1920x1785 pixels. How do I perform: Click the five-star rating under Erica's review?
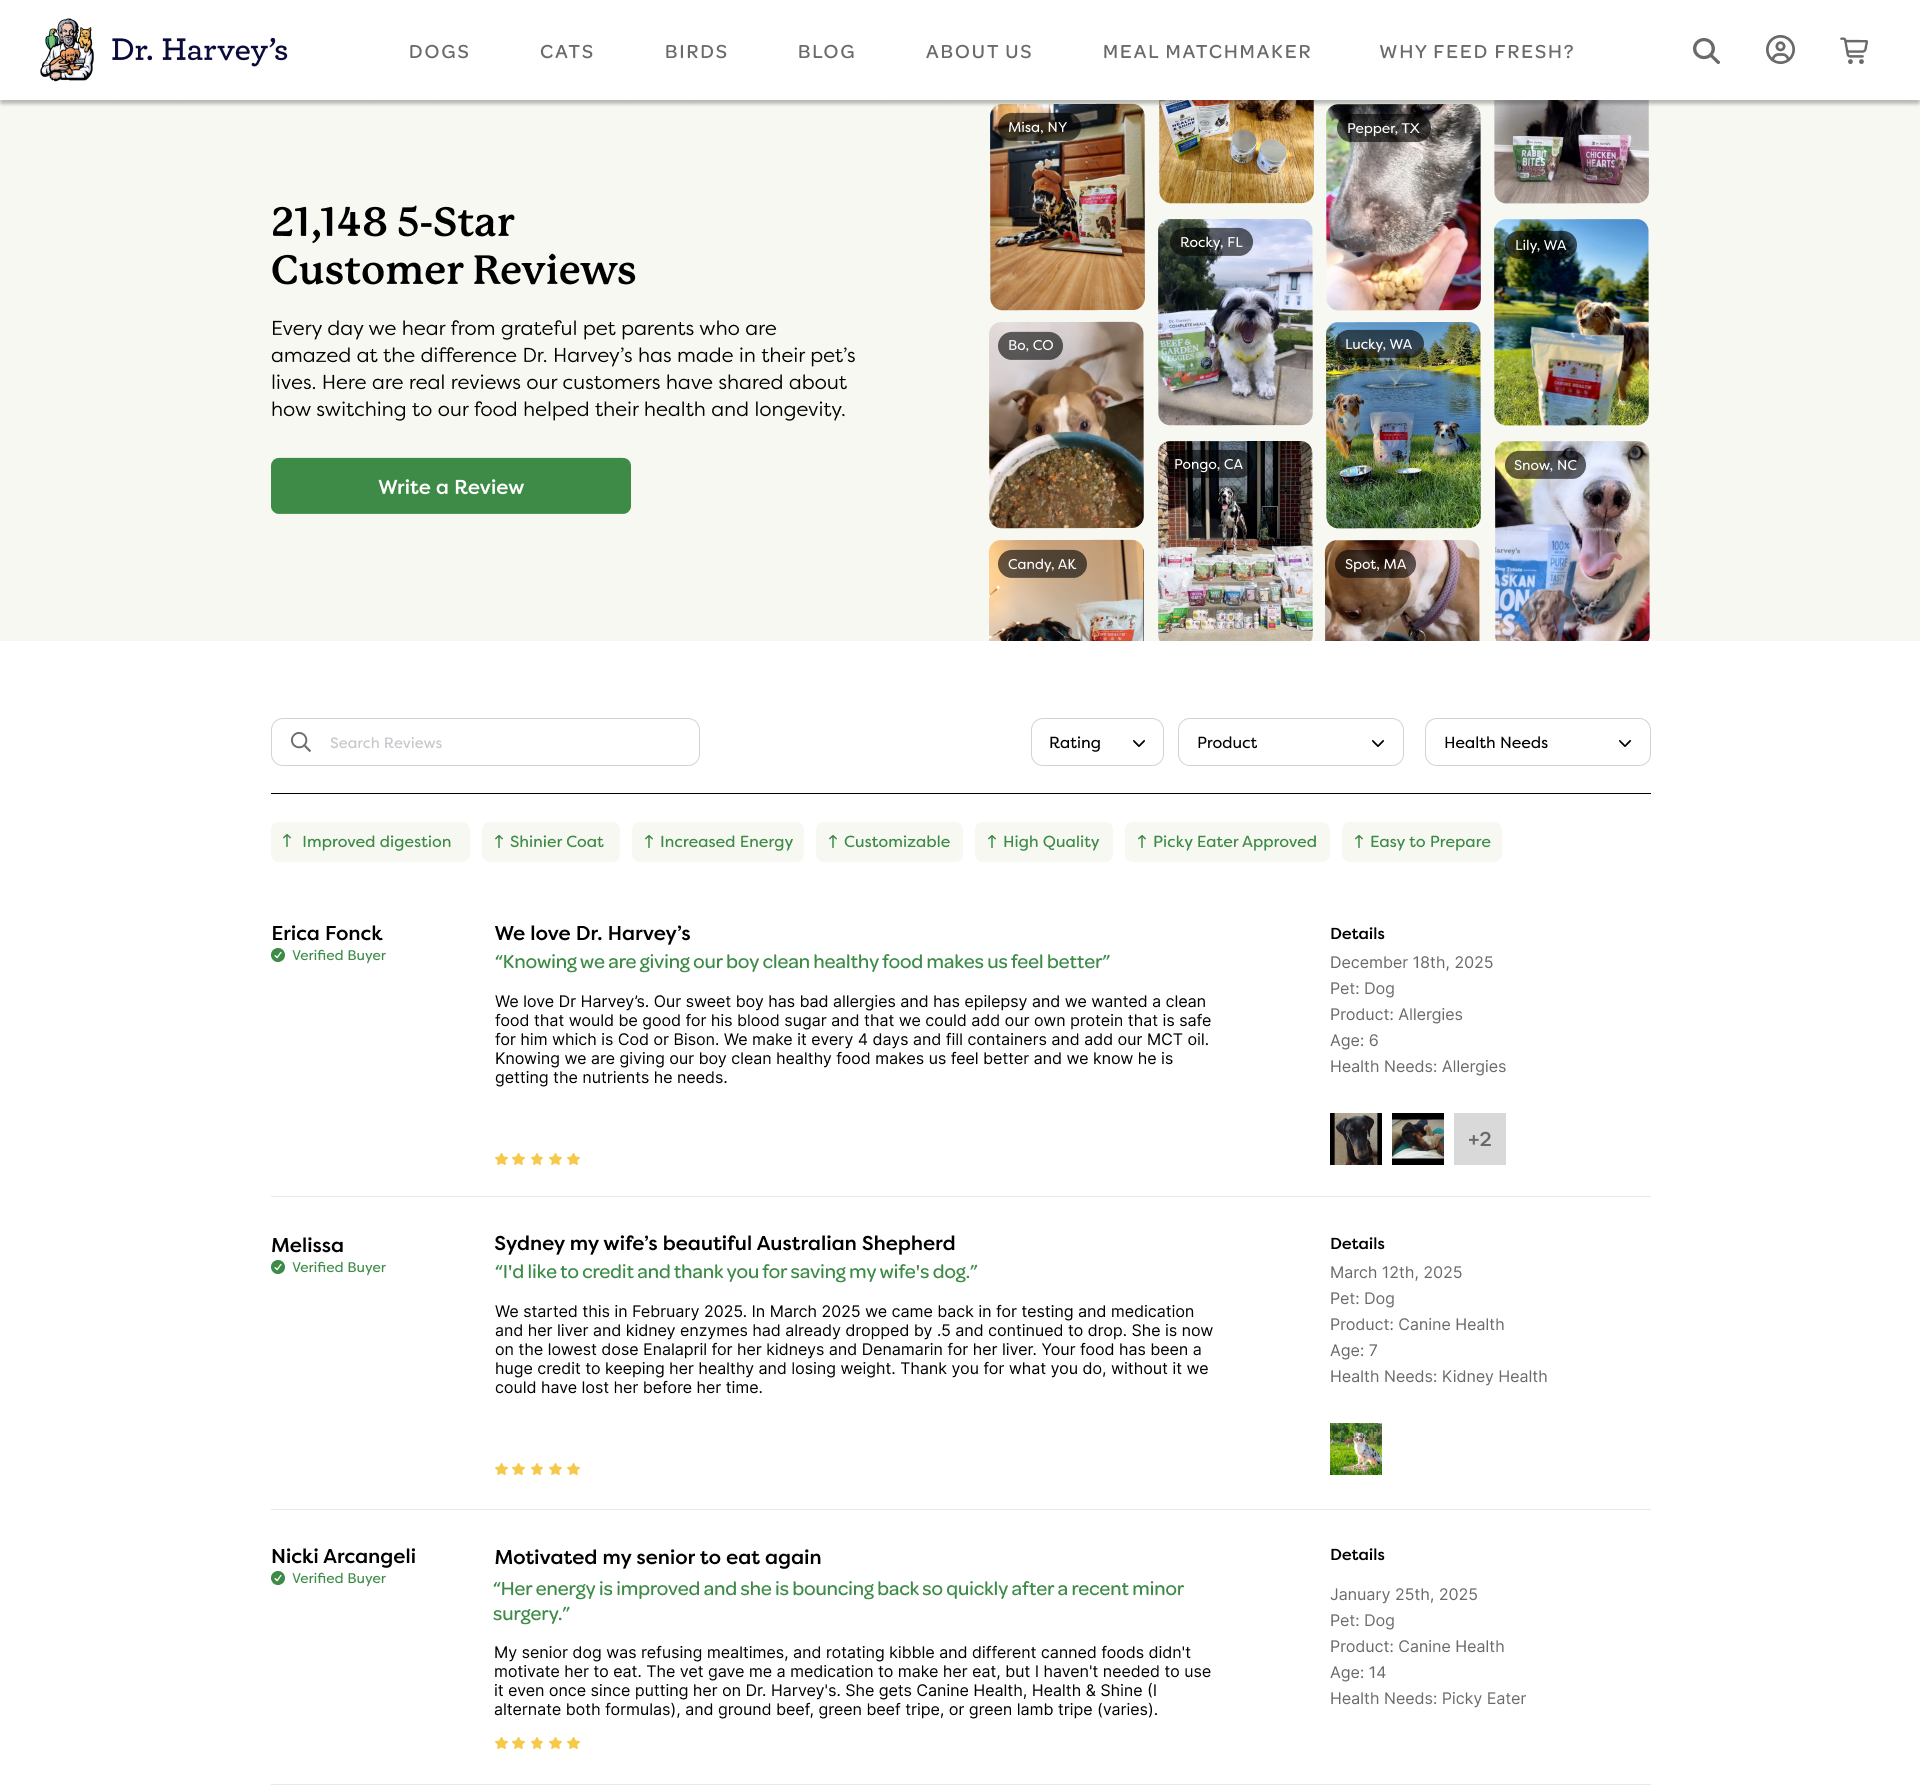coord(537,1159)
